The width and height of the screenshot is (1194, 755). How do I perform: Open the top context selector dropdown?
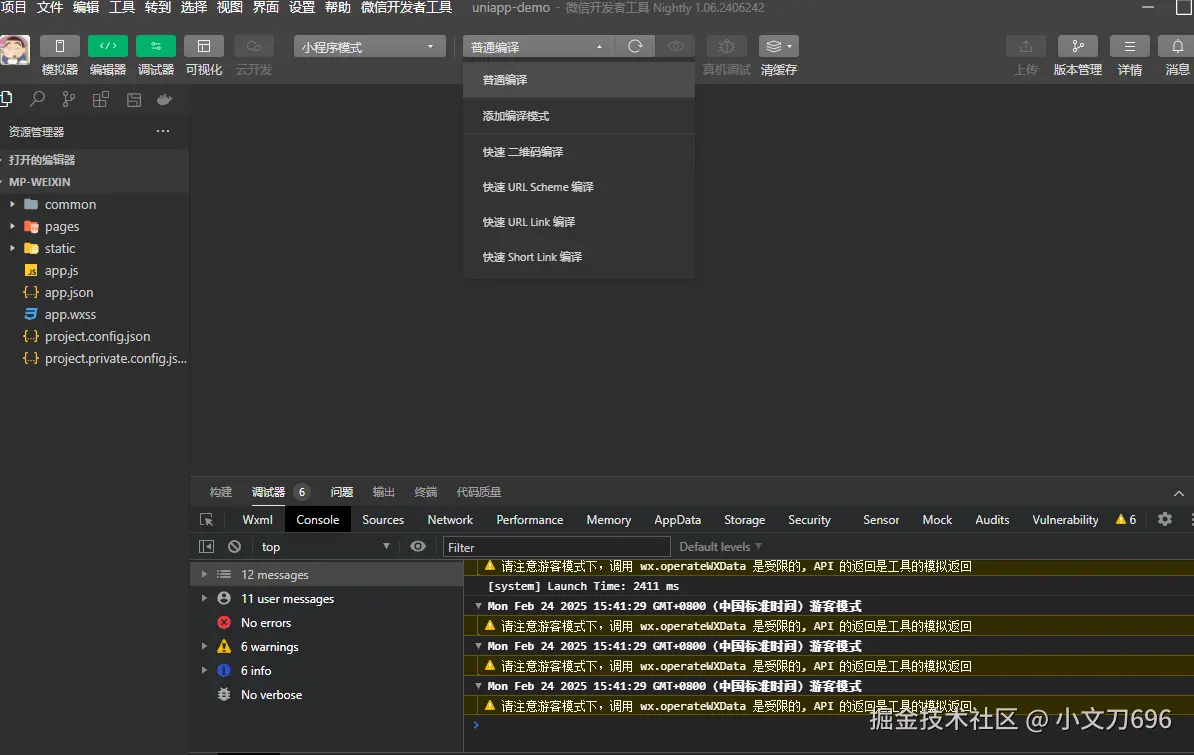click(x=325, y=546)
